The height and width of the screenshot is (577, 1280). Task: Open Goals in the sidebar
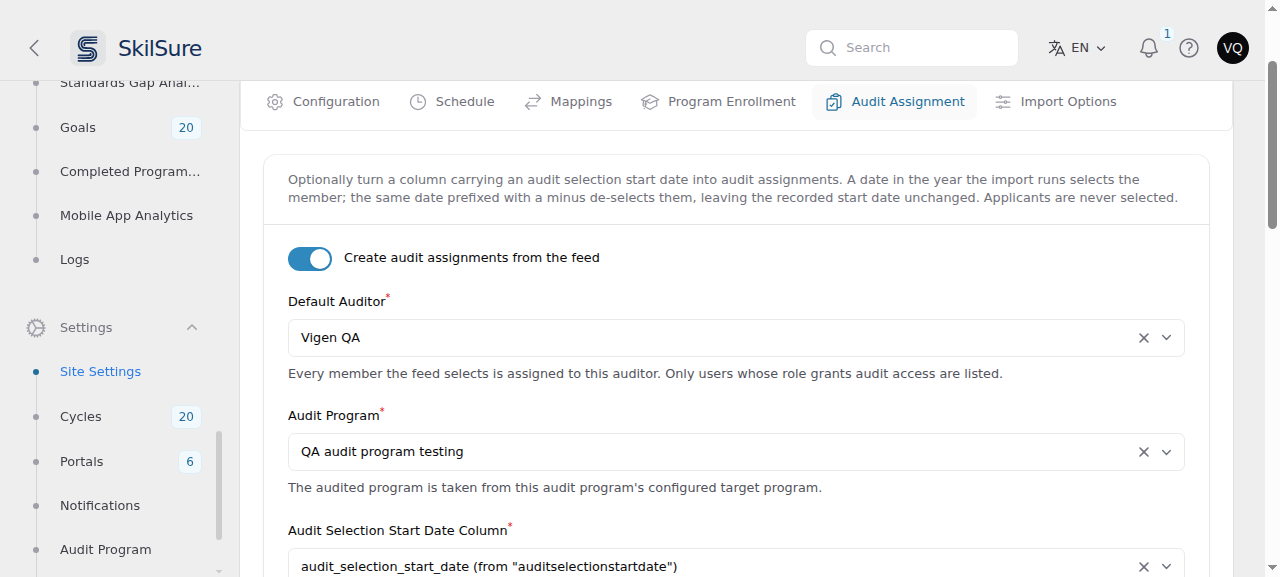click(x=78, y=128)
